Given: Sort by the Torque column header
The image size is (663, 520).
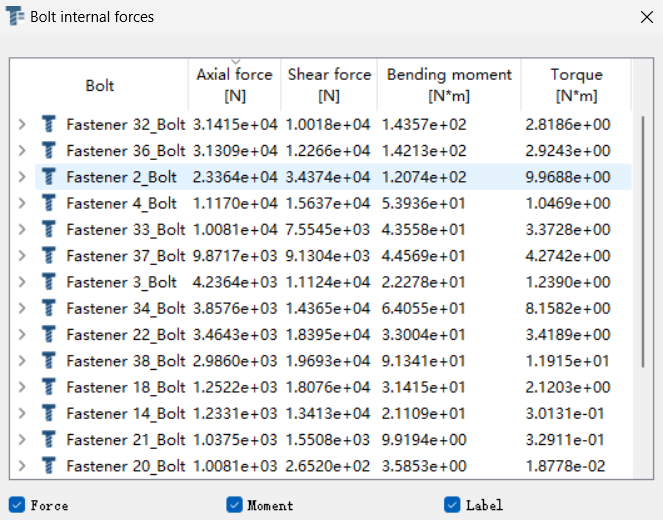Looking at the screenshot, I should [x=576, y=85].
